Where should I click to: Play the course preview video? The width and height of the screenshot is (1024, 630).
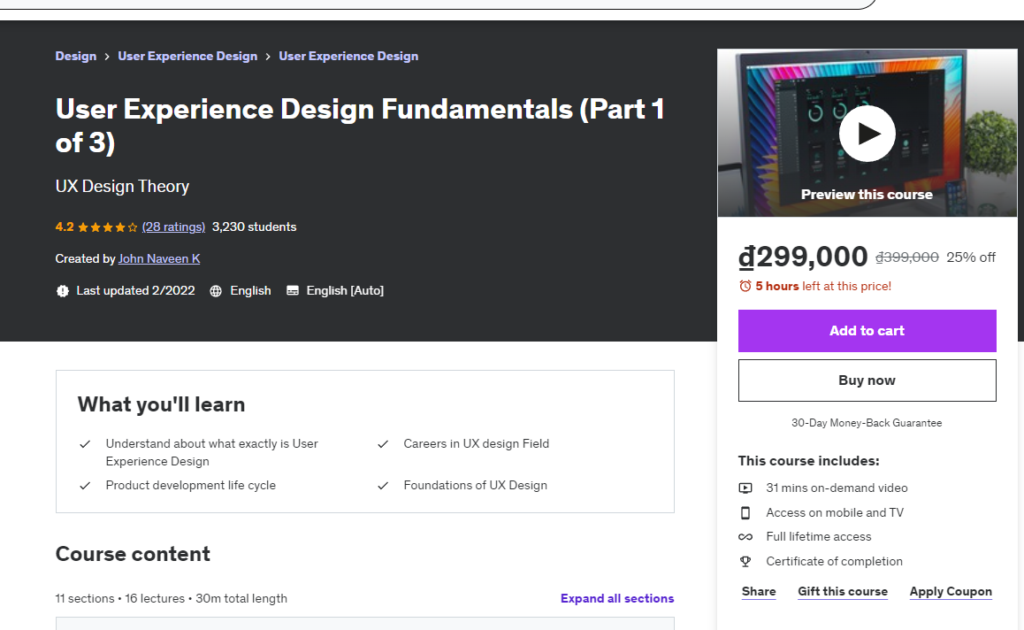click(x=866, y=133)
